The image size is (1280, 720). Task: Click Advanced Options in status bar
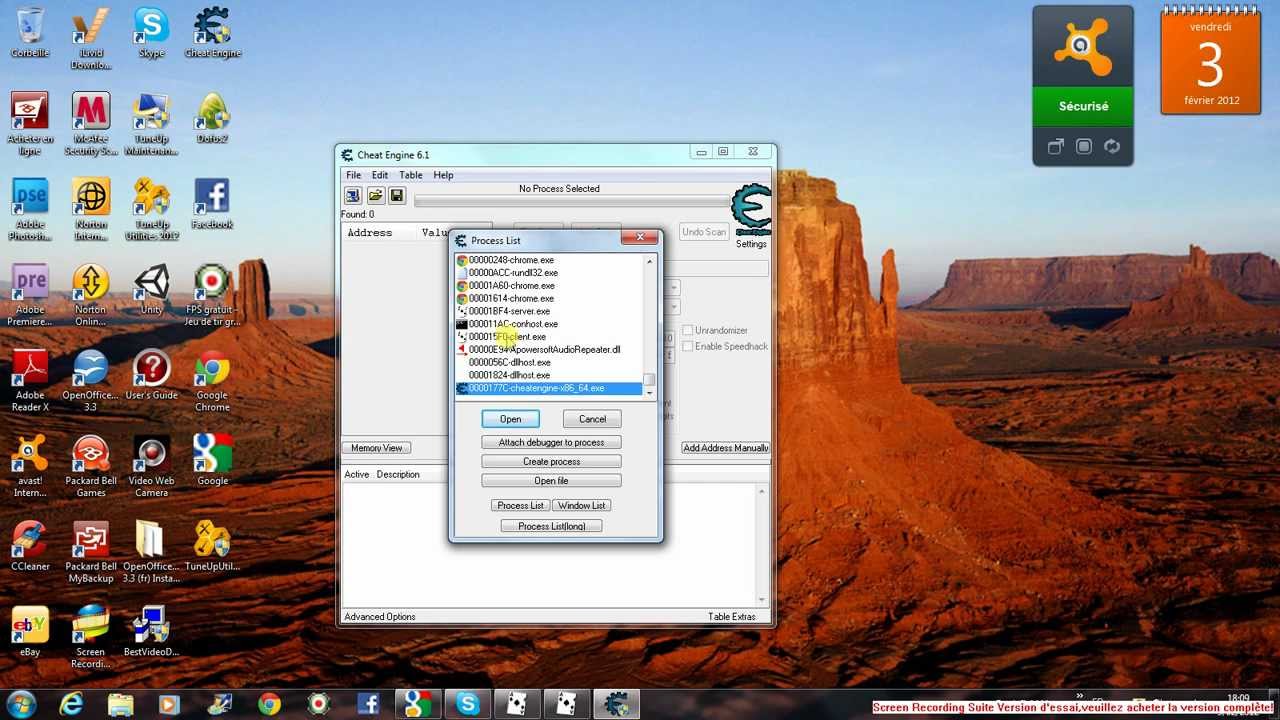coord(380,616)
